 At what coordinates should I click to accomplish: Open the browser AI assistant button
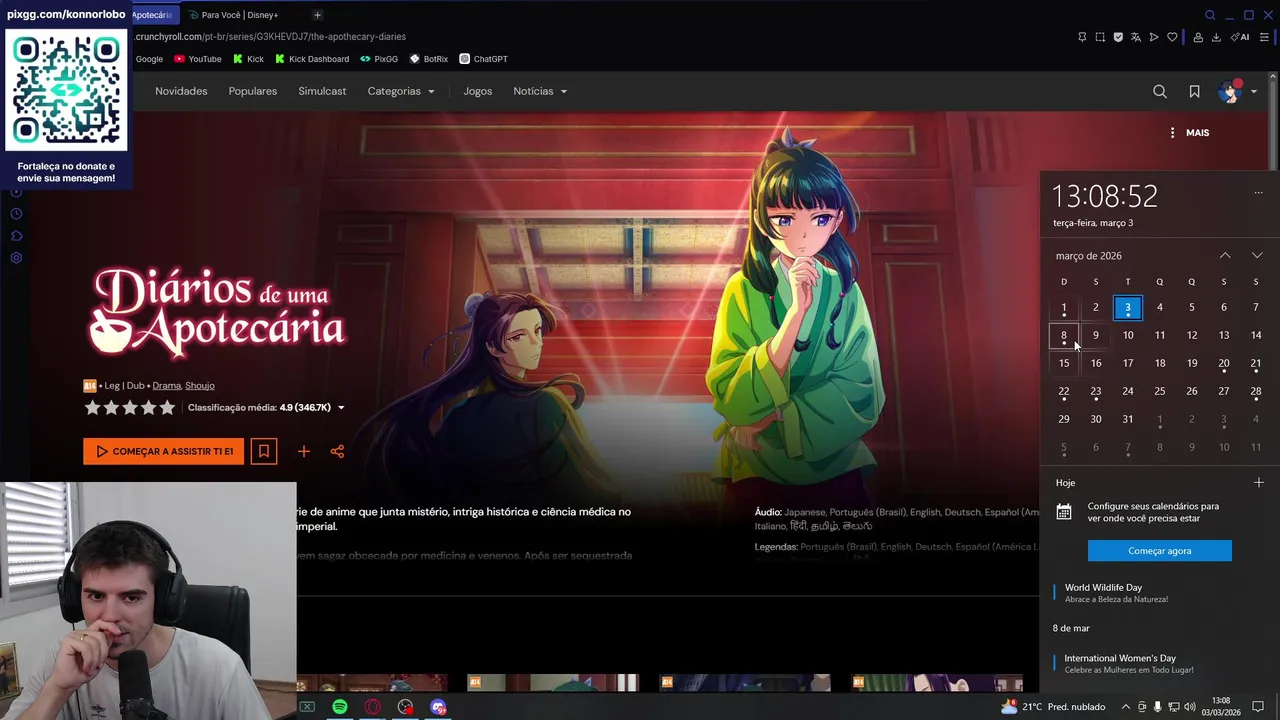(x=1241, y=37)
